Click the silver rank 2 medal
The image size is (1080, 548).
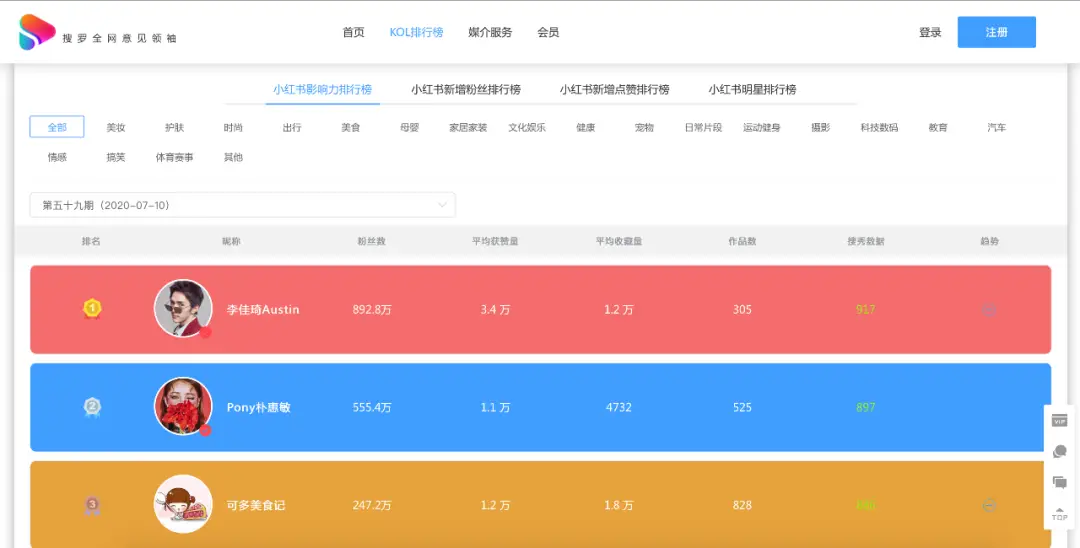[x=92, y=407]
